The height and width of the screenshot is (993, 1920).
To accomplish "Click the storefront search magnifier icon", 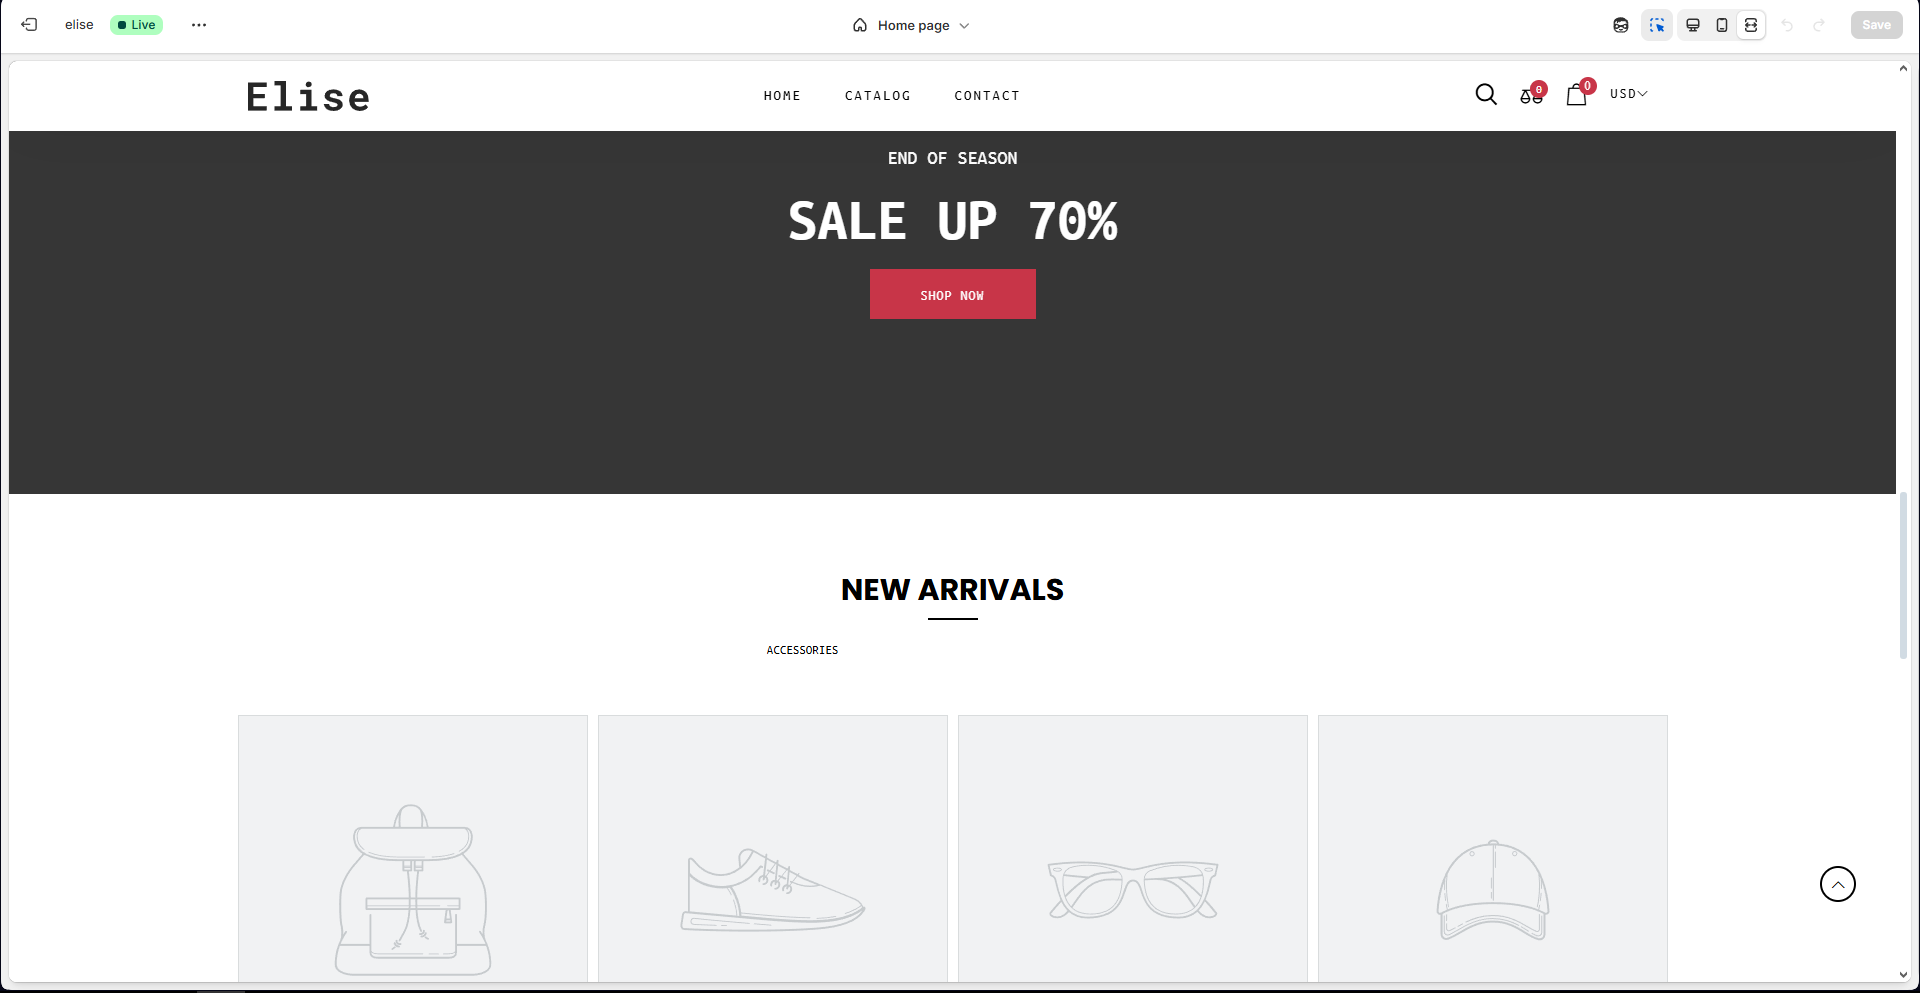I will coord(1486,94).
